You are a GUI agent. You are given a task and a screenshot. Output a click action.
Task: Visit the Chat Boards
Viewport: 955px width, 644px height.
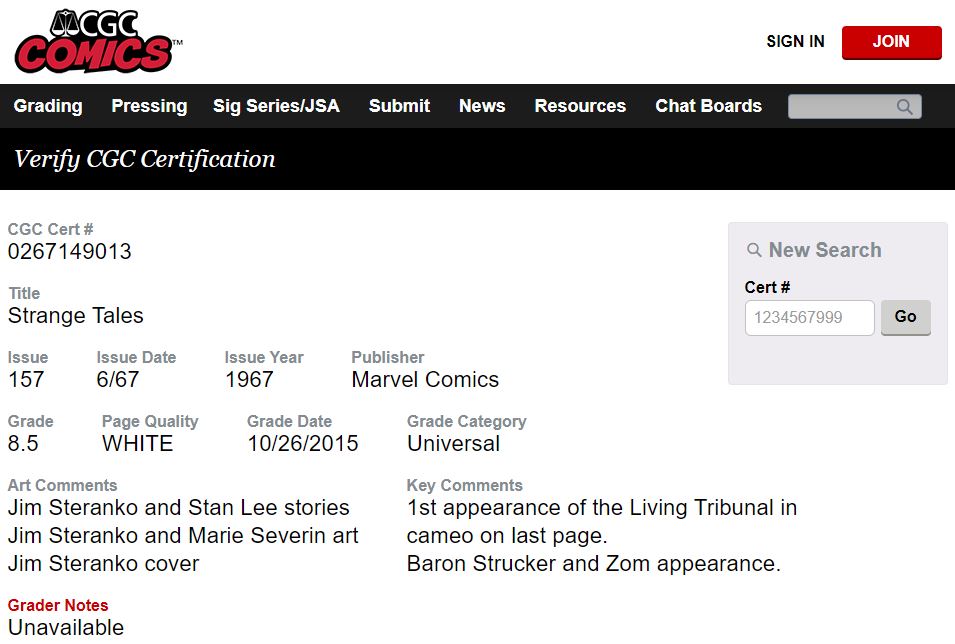point(708,106)
